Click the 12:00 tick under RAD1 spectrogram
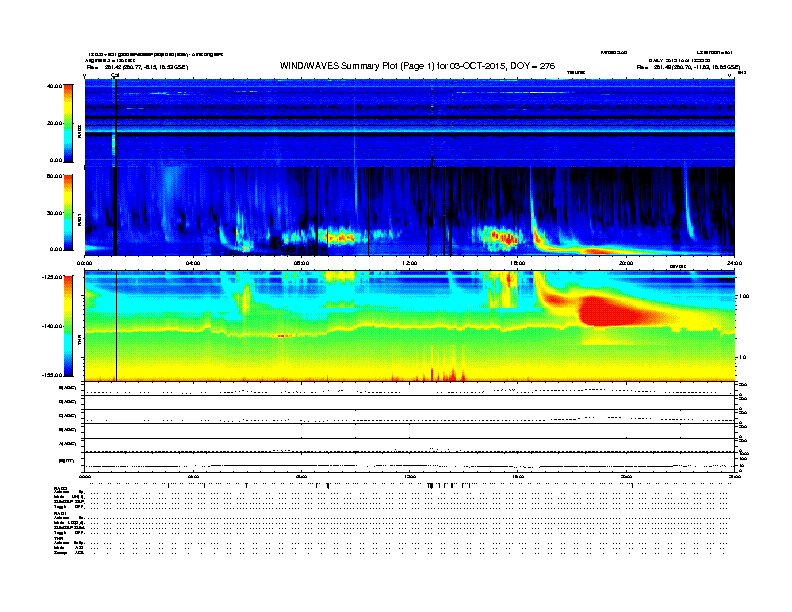 point(410,263)
